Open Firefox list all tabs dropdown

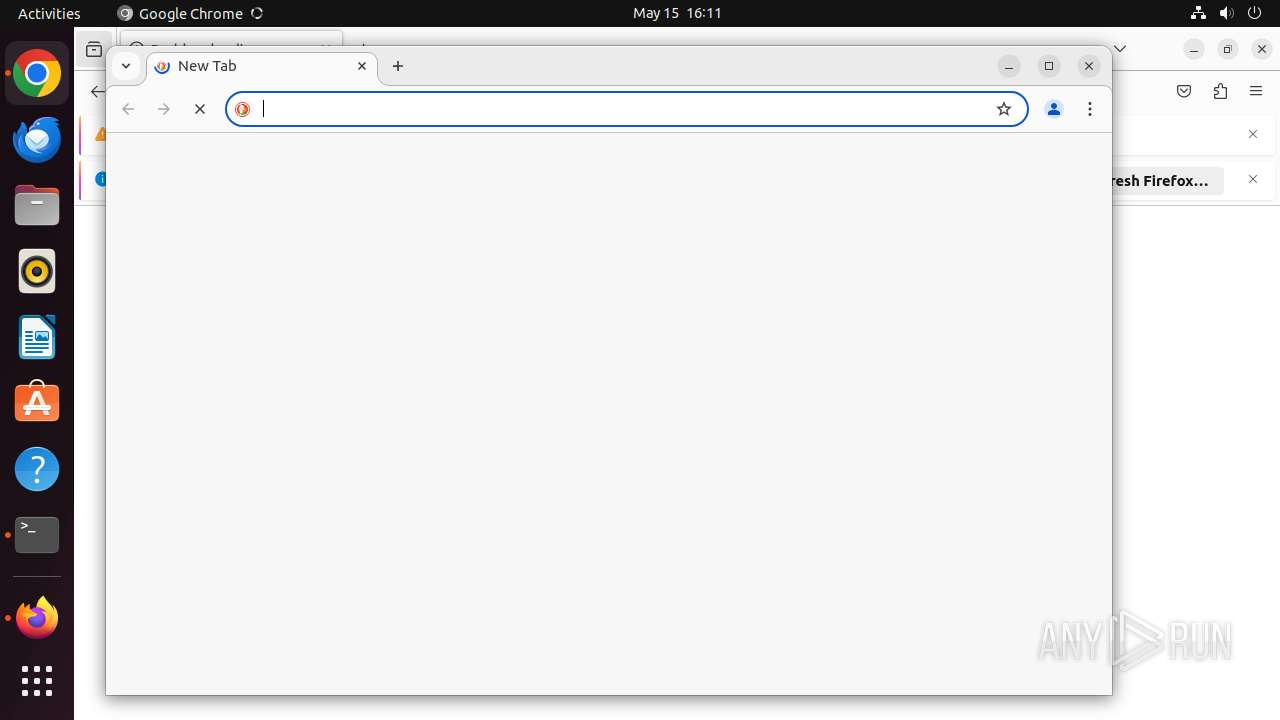tap(1121, 48)
